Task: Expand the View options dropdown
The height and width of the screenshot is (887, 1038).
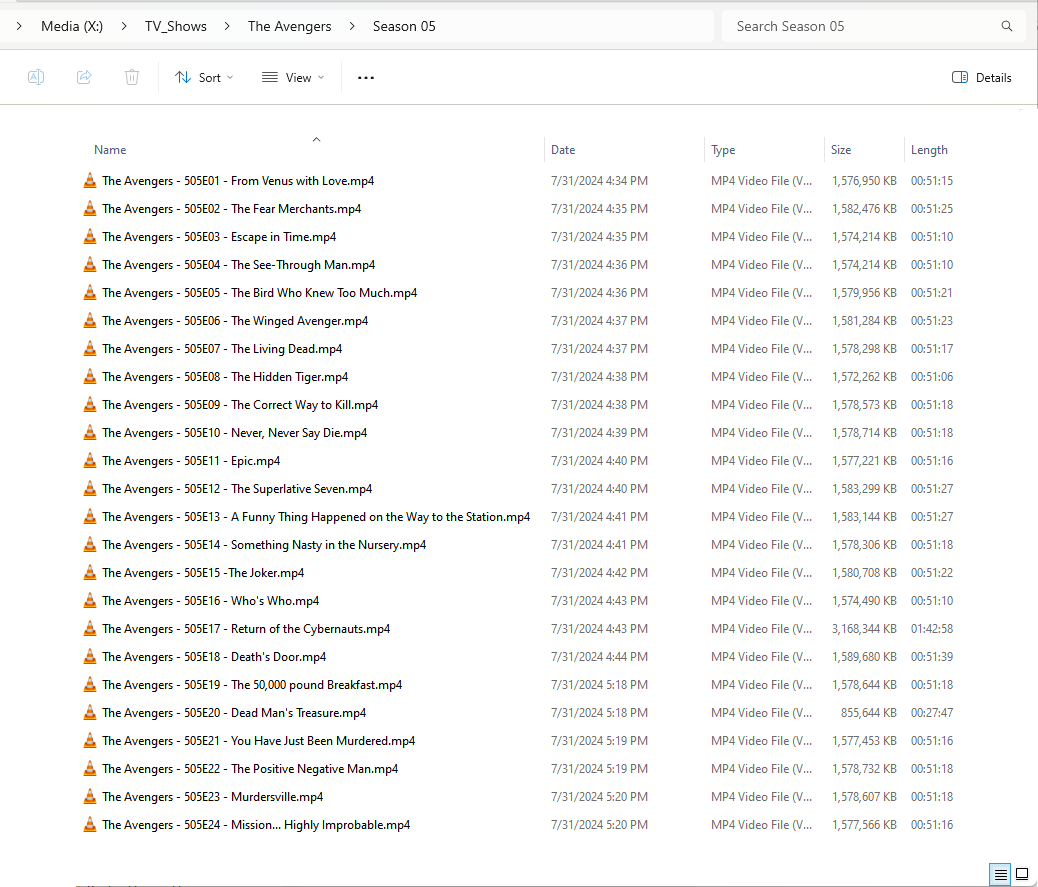Action: click(292, 77)
